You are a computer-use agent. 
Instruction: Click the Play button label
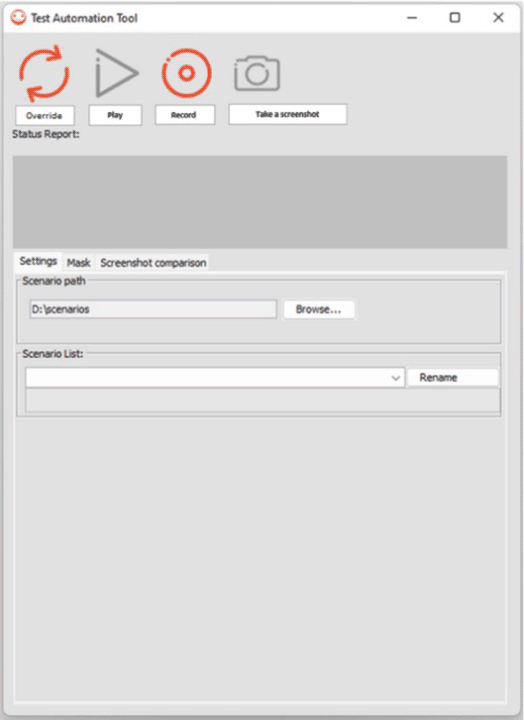[115, 115]
